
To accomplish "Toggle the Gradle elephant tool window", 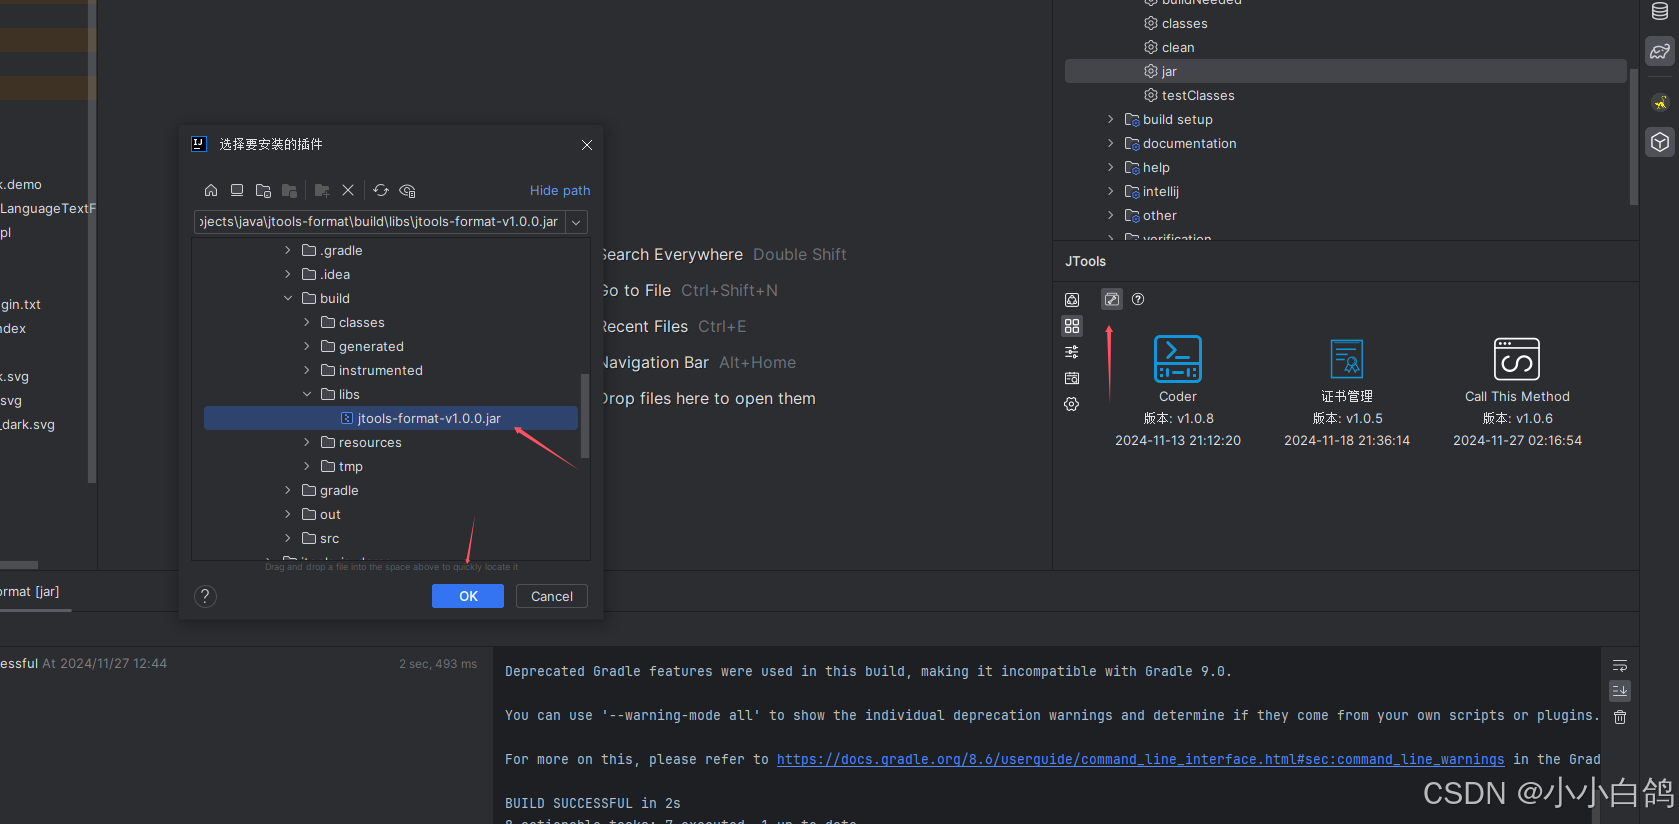I will click(x=1660, y=51).
